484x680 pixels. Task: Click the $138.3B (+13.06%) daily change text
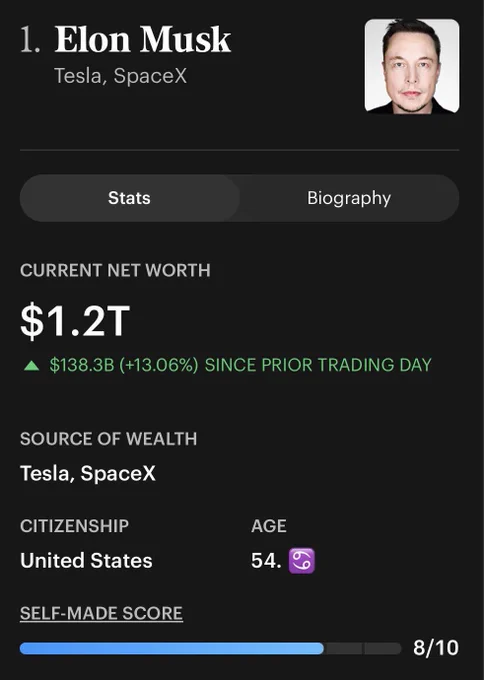pos(124,365)
